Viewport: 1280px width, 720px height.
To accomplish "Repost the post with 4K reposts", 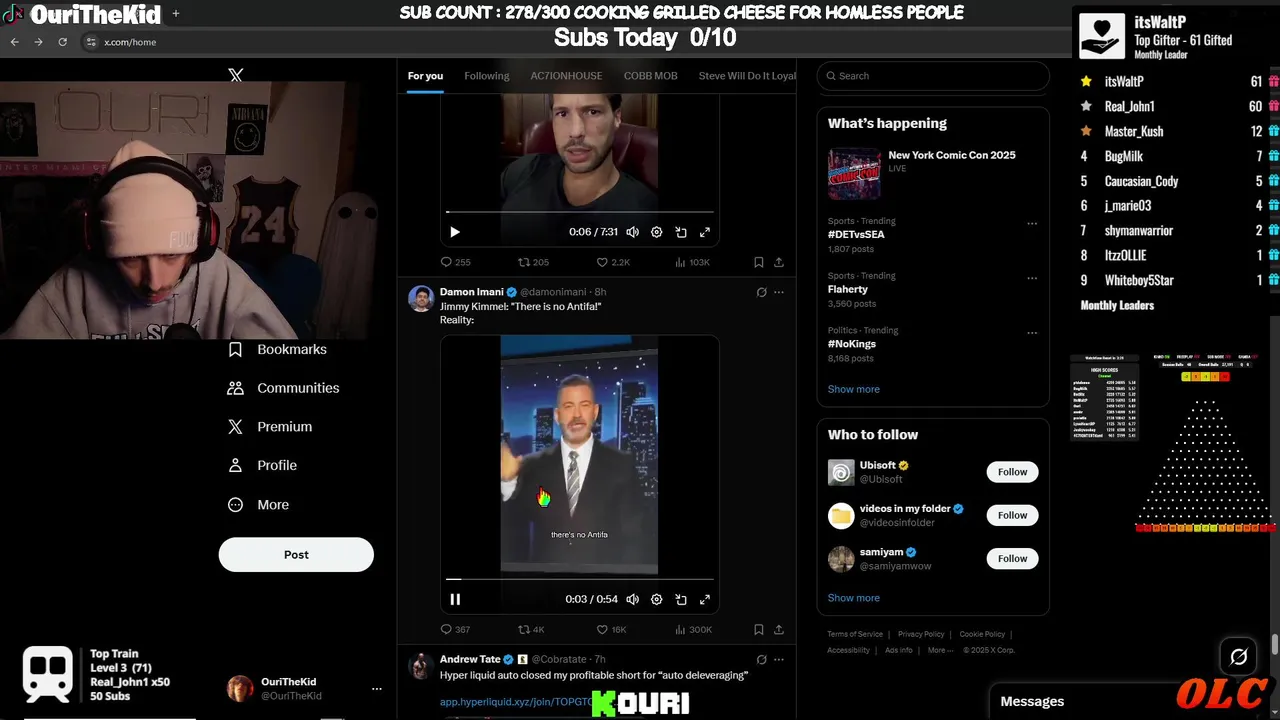I will (531, 629).
